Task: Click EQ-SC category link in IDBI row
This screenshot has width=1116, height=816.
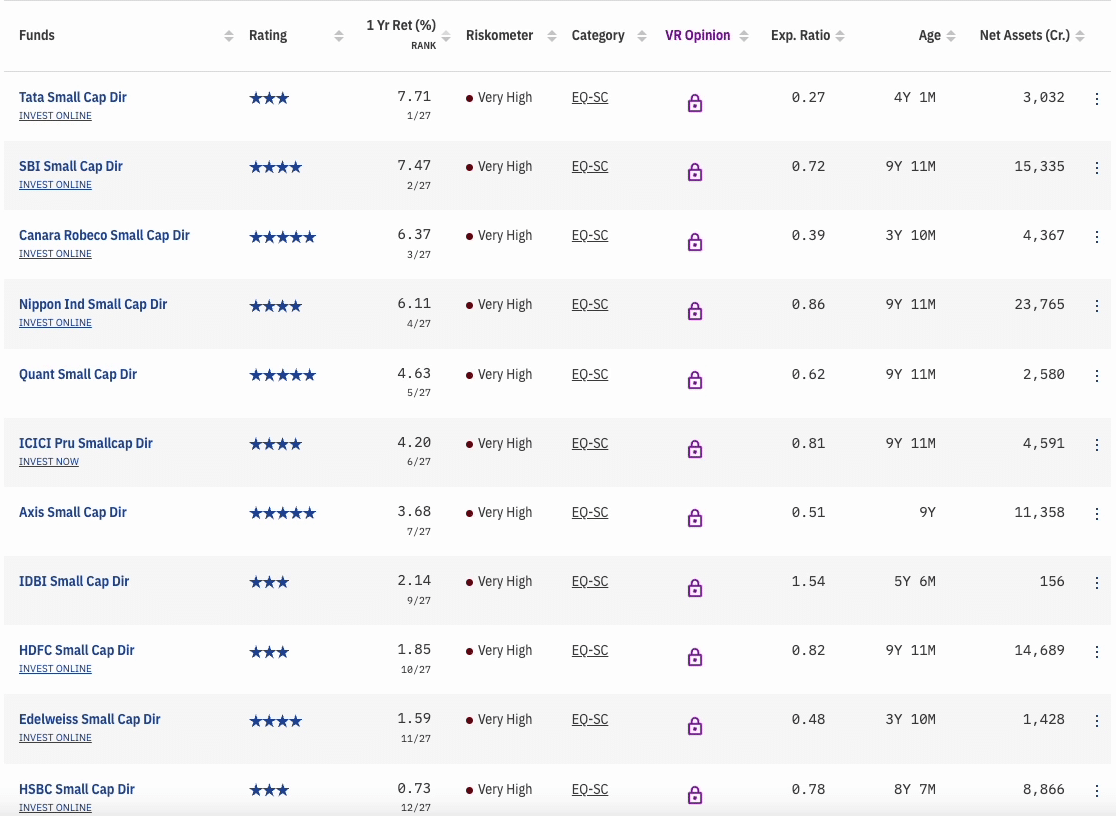Action: tap(589, 582)
